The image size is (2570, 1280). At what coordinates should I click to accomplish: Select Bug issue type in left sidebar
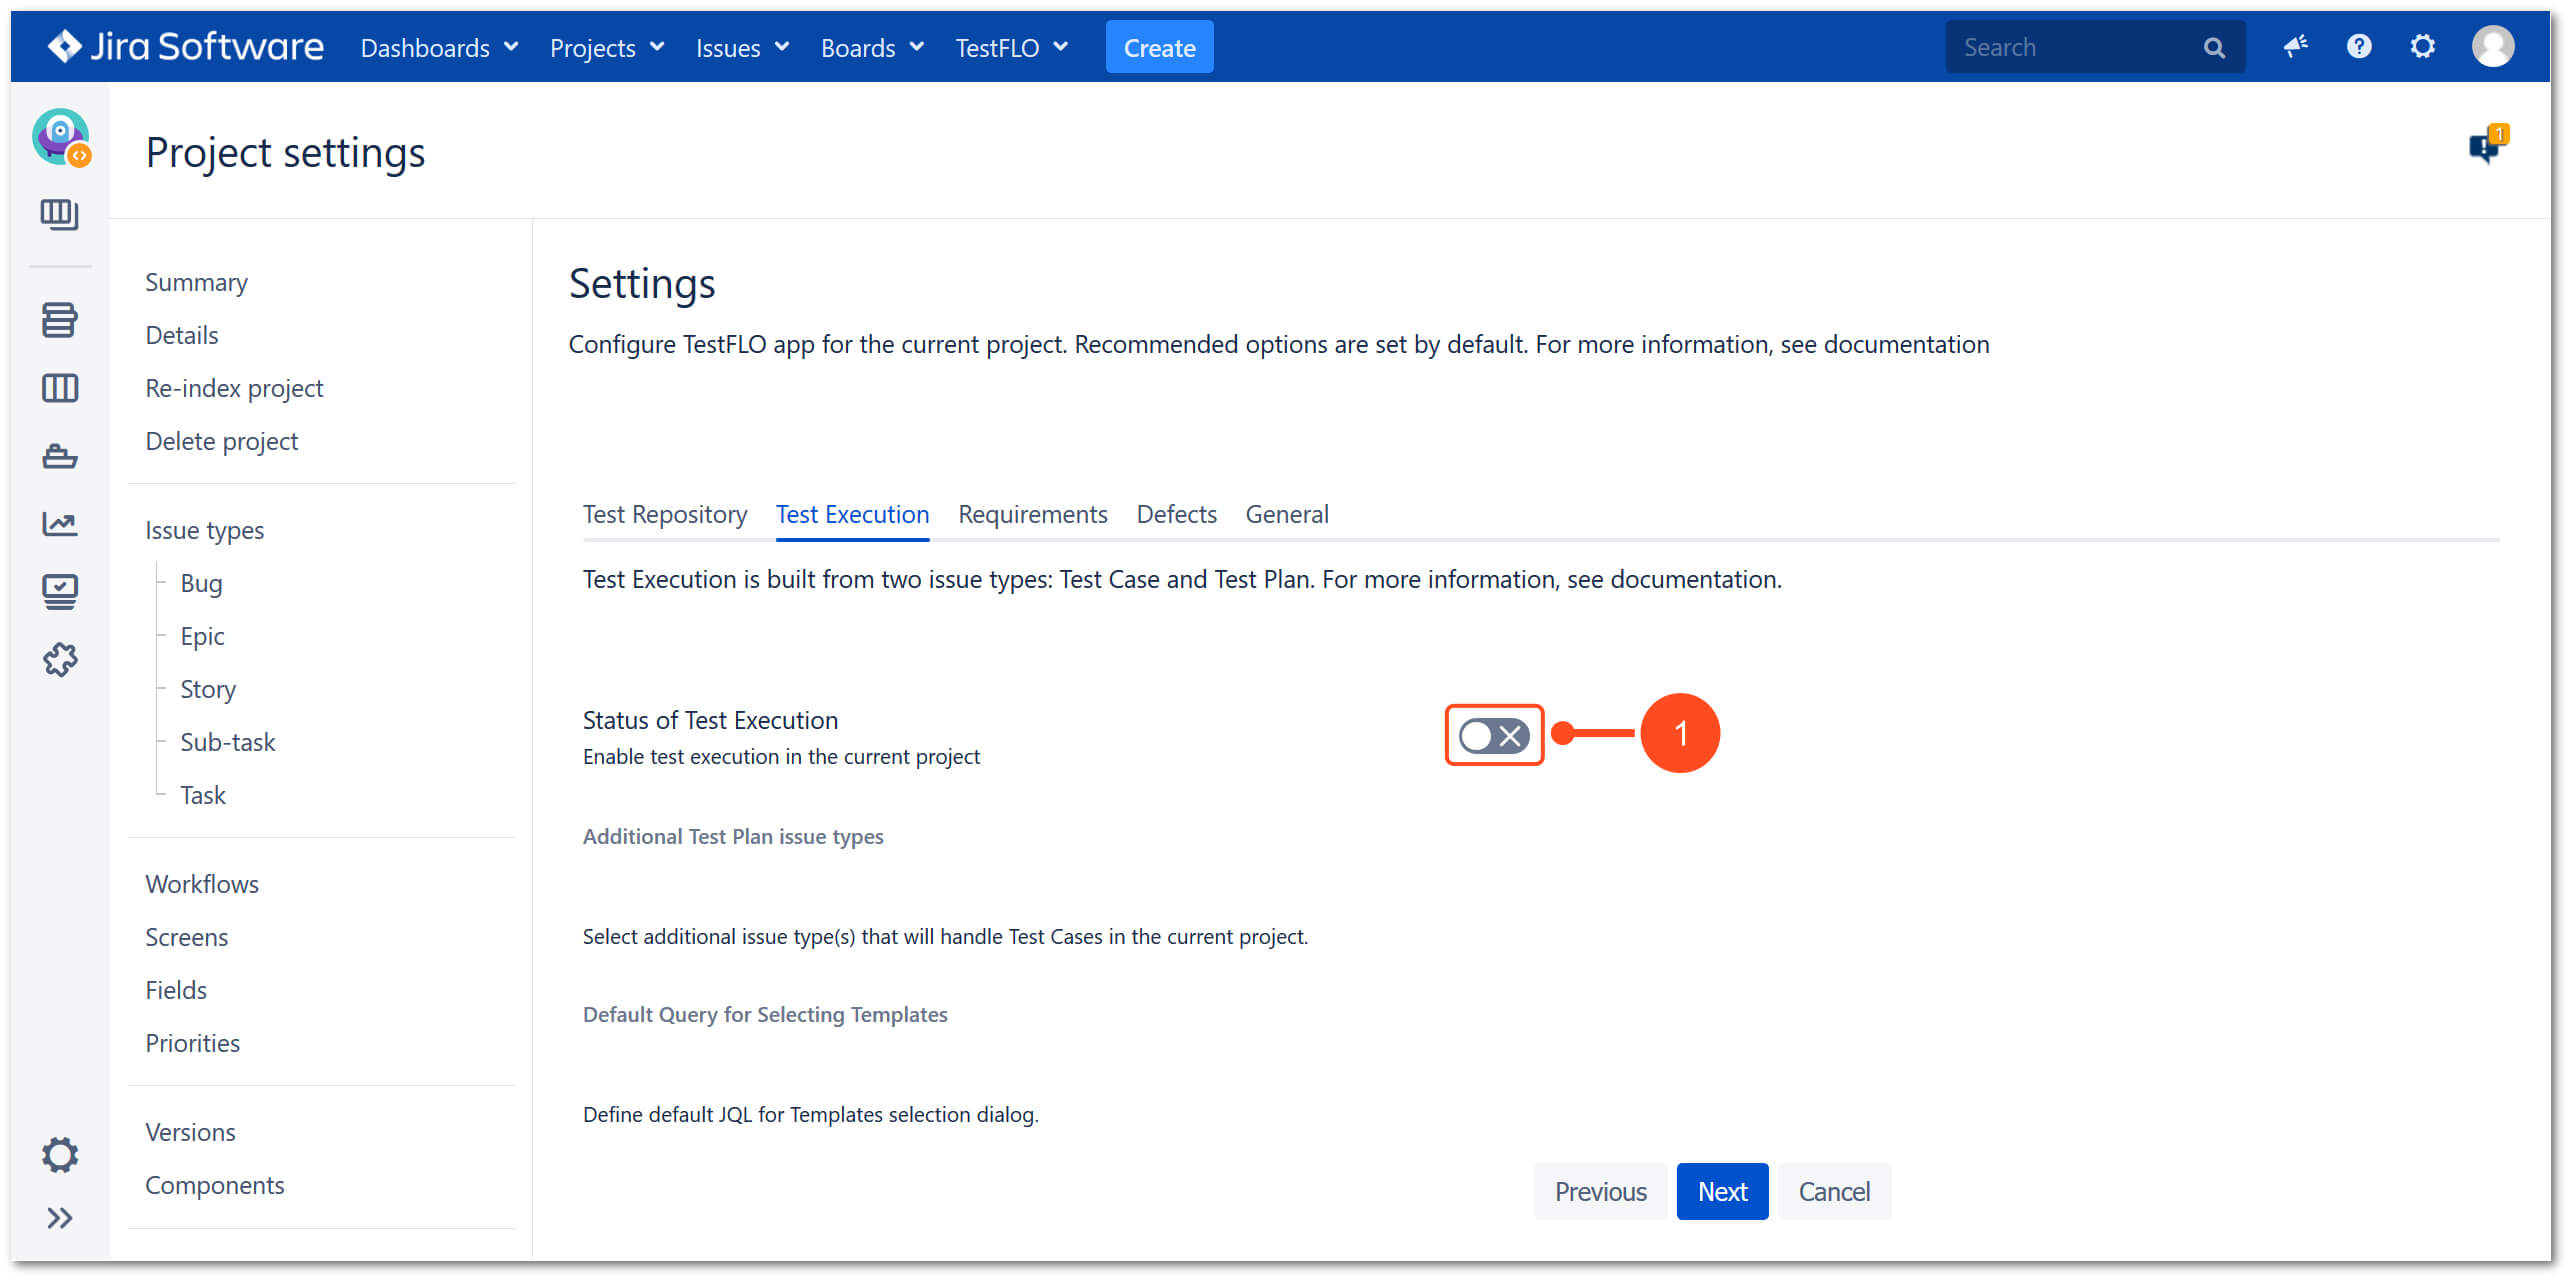200,582
